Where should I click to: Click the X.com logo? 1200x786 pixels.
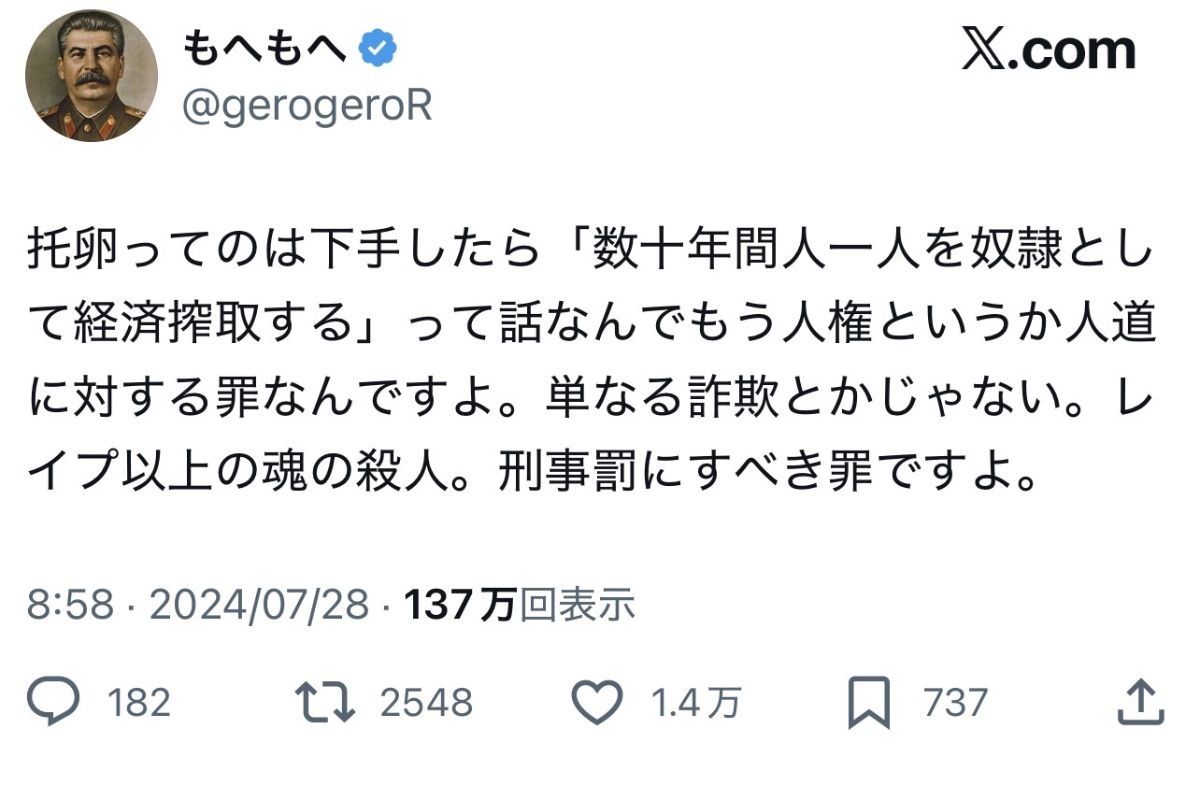click(1049, 51)
